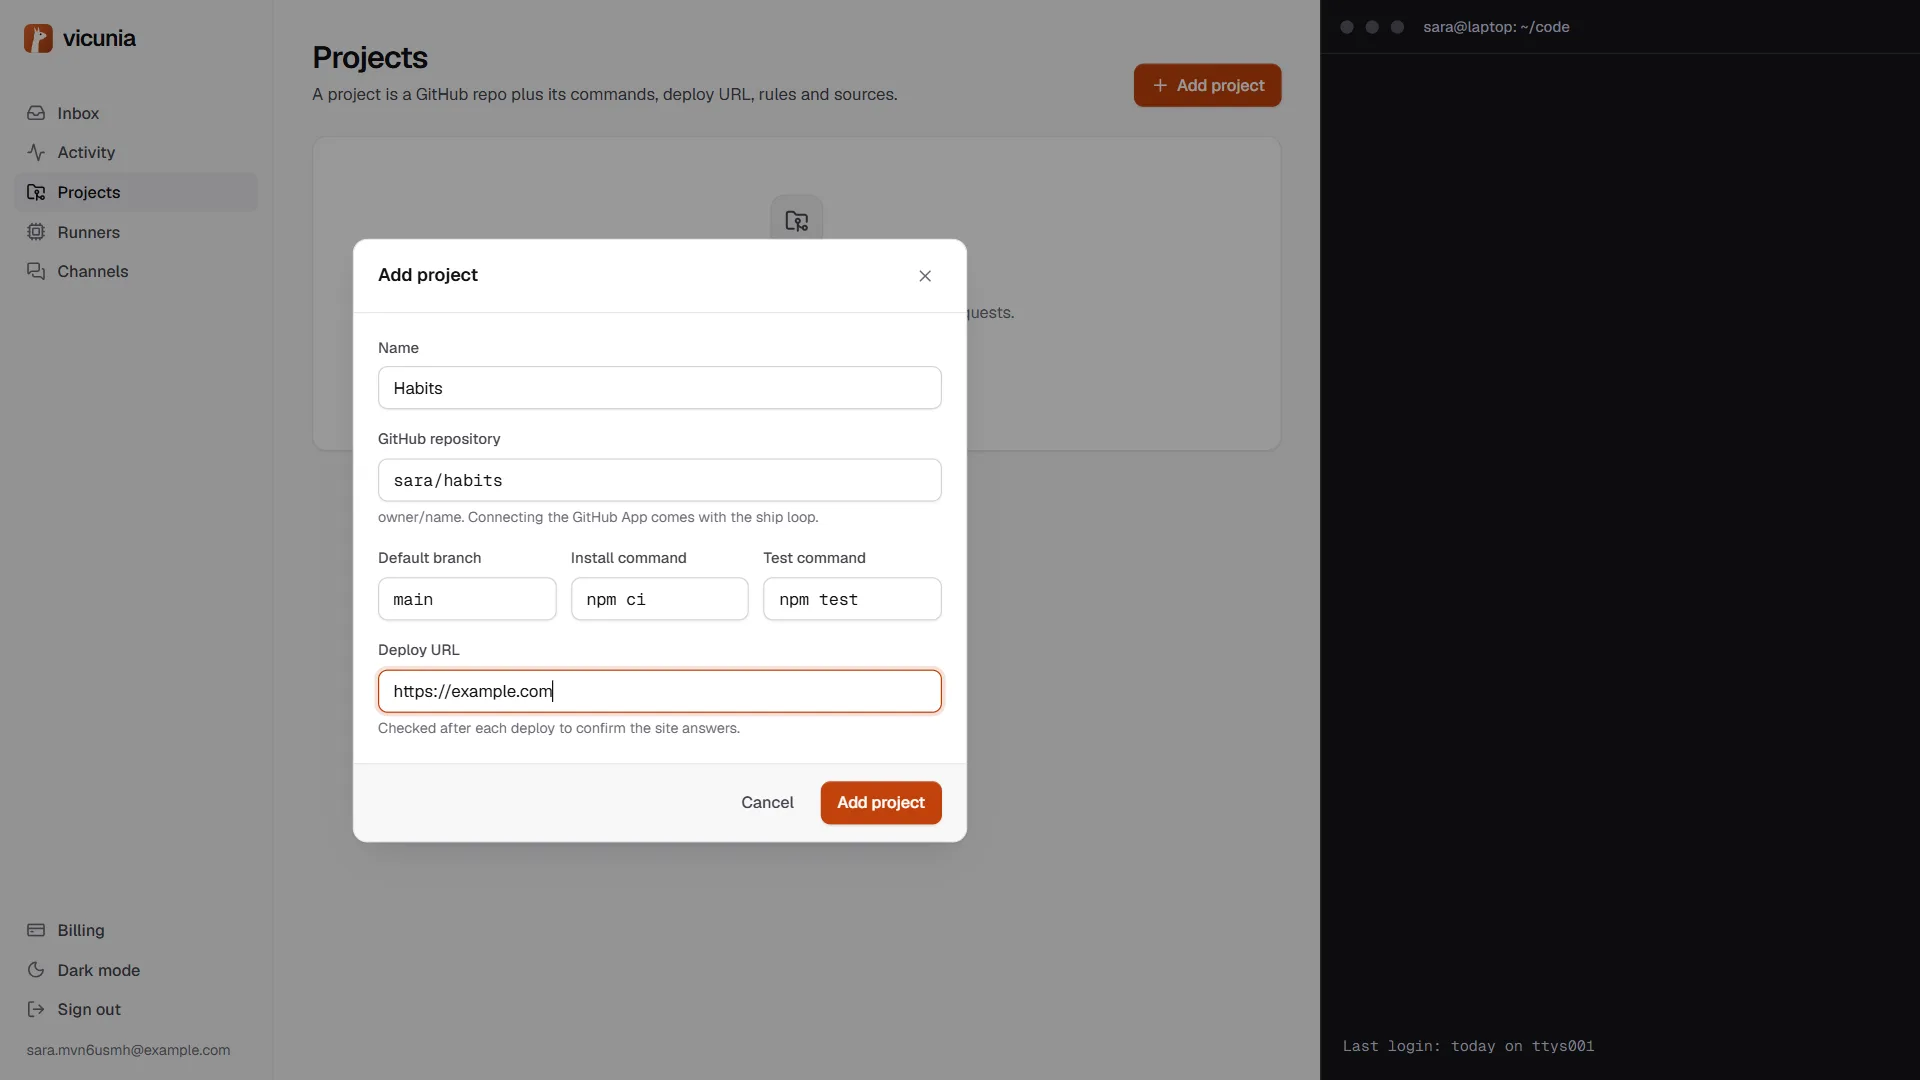This screenshot has height=1080, width=1920.
Task: Click 'Checked after each deploy' helper text
Action: (x=559, y=728)
